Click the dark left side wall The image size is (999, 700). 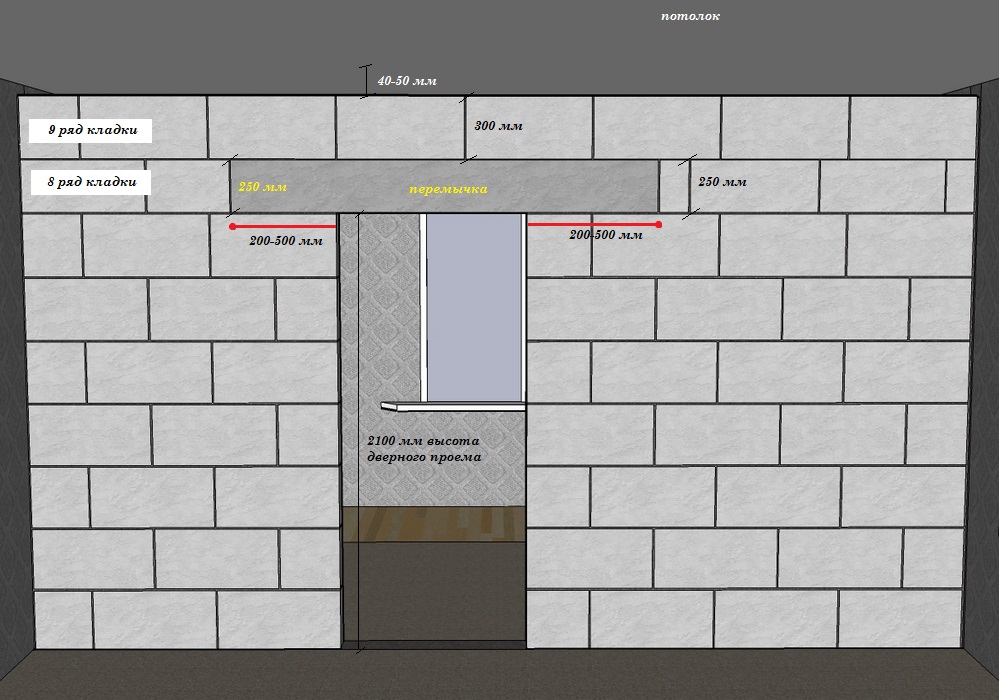pyautogui.click(x=9, y=380)
